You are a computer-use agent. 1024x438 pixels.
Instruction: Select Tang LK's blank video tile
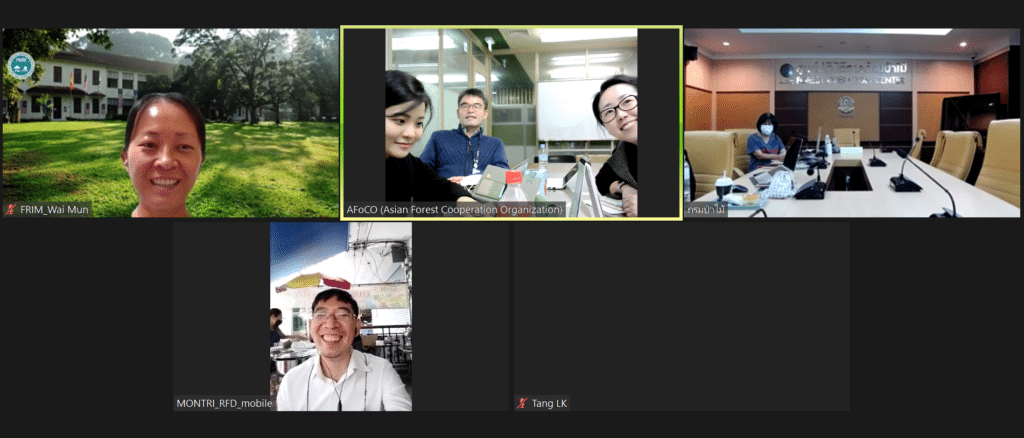point(681,310)
